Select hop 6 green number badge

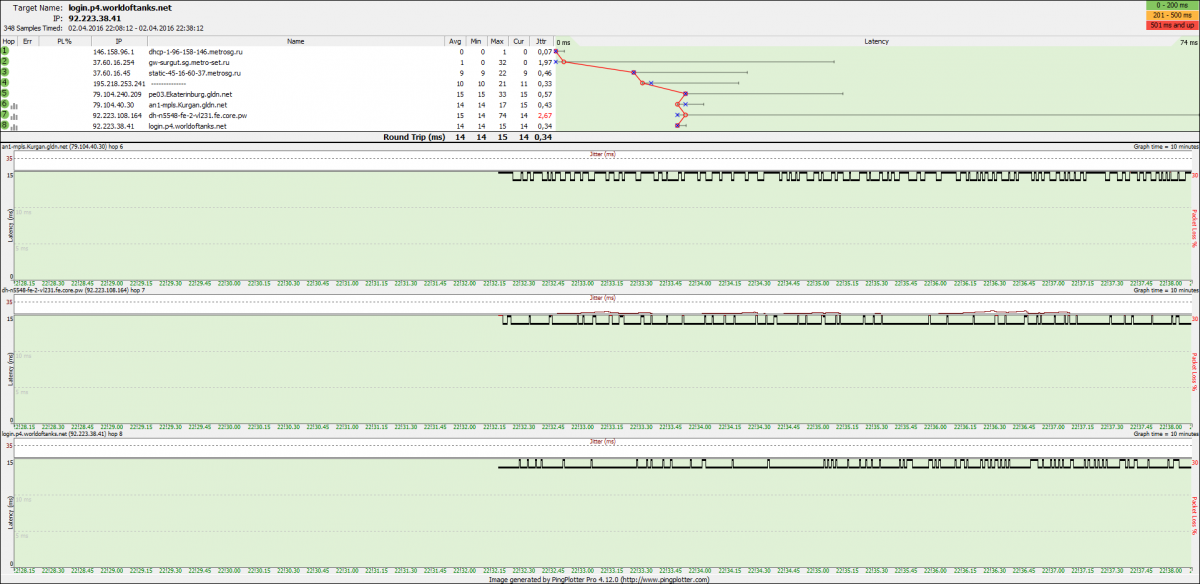click(x=5, y=104)
